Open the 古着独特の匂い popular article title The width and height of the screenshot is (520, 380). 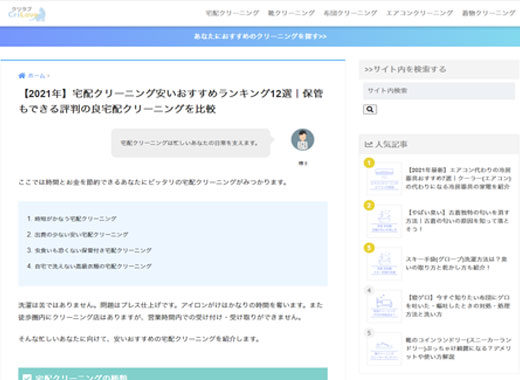[457, 221]
